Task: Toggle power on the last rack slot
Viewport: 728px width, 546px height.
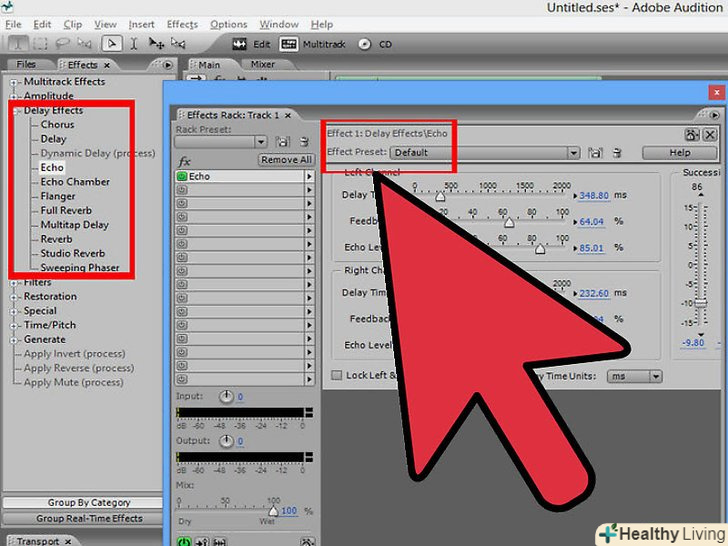Action: [182, 379]
